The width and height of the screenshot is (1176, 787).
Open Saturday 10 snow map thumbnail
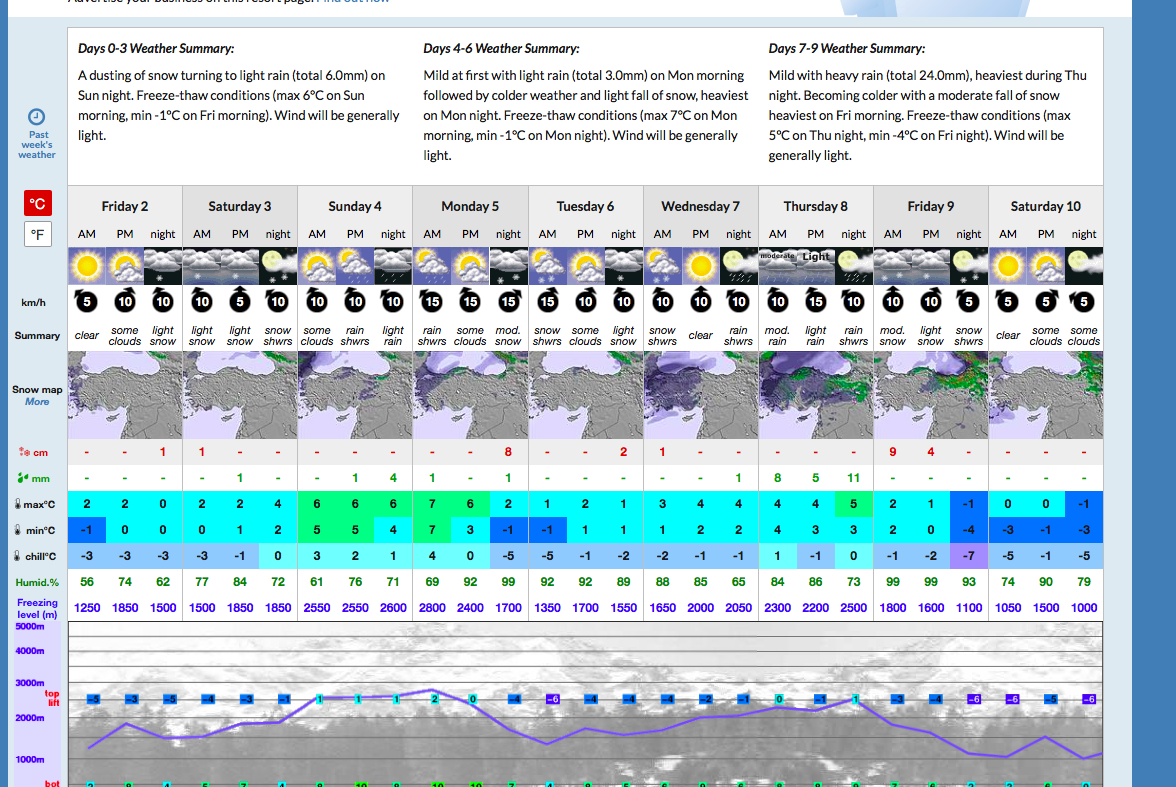click(x=1046, y=395)
